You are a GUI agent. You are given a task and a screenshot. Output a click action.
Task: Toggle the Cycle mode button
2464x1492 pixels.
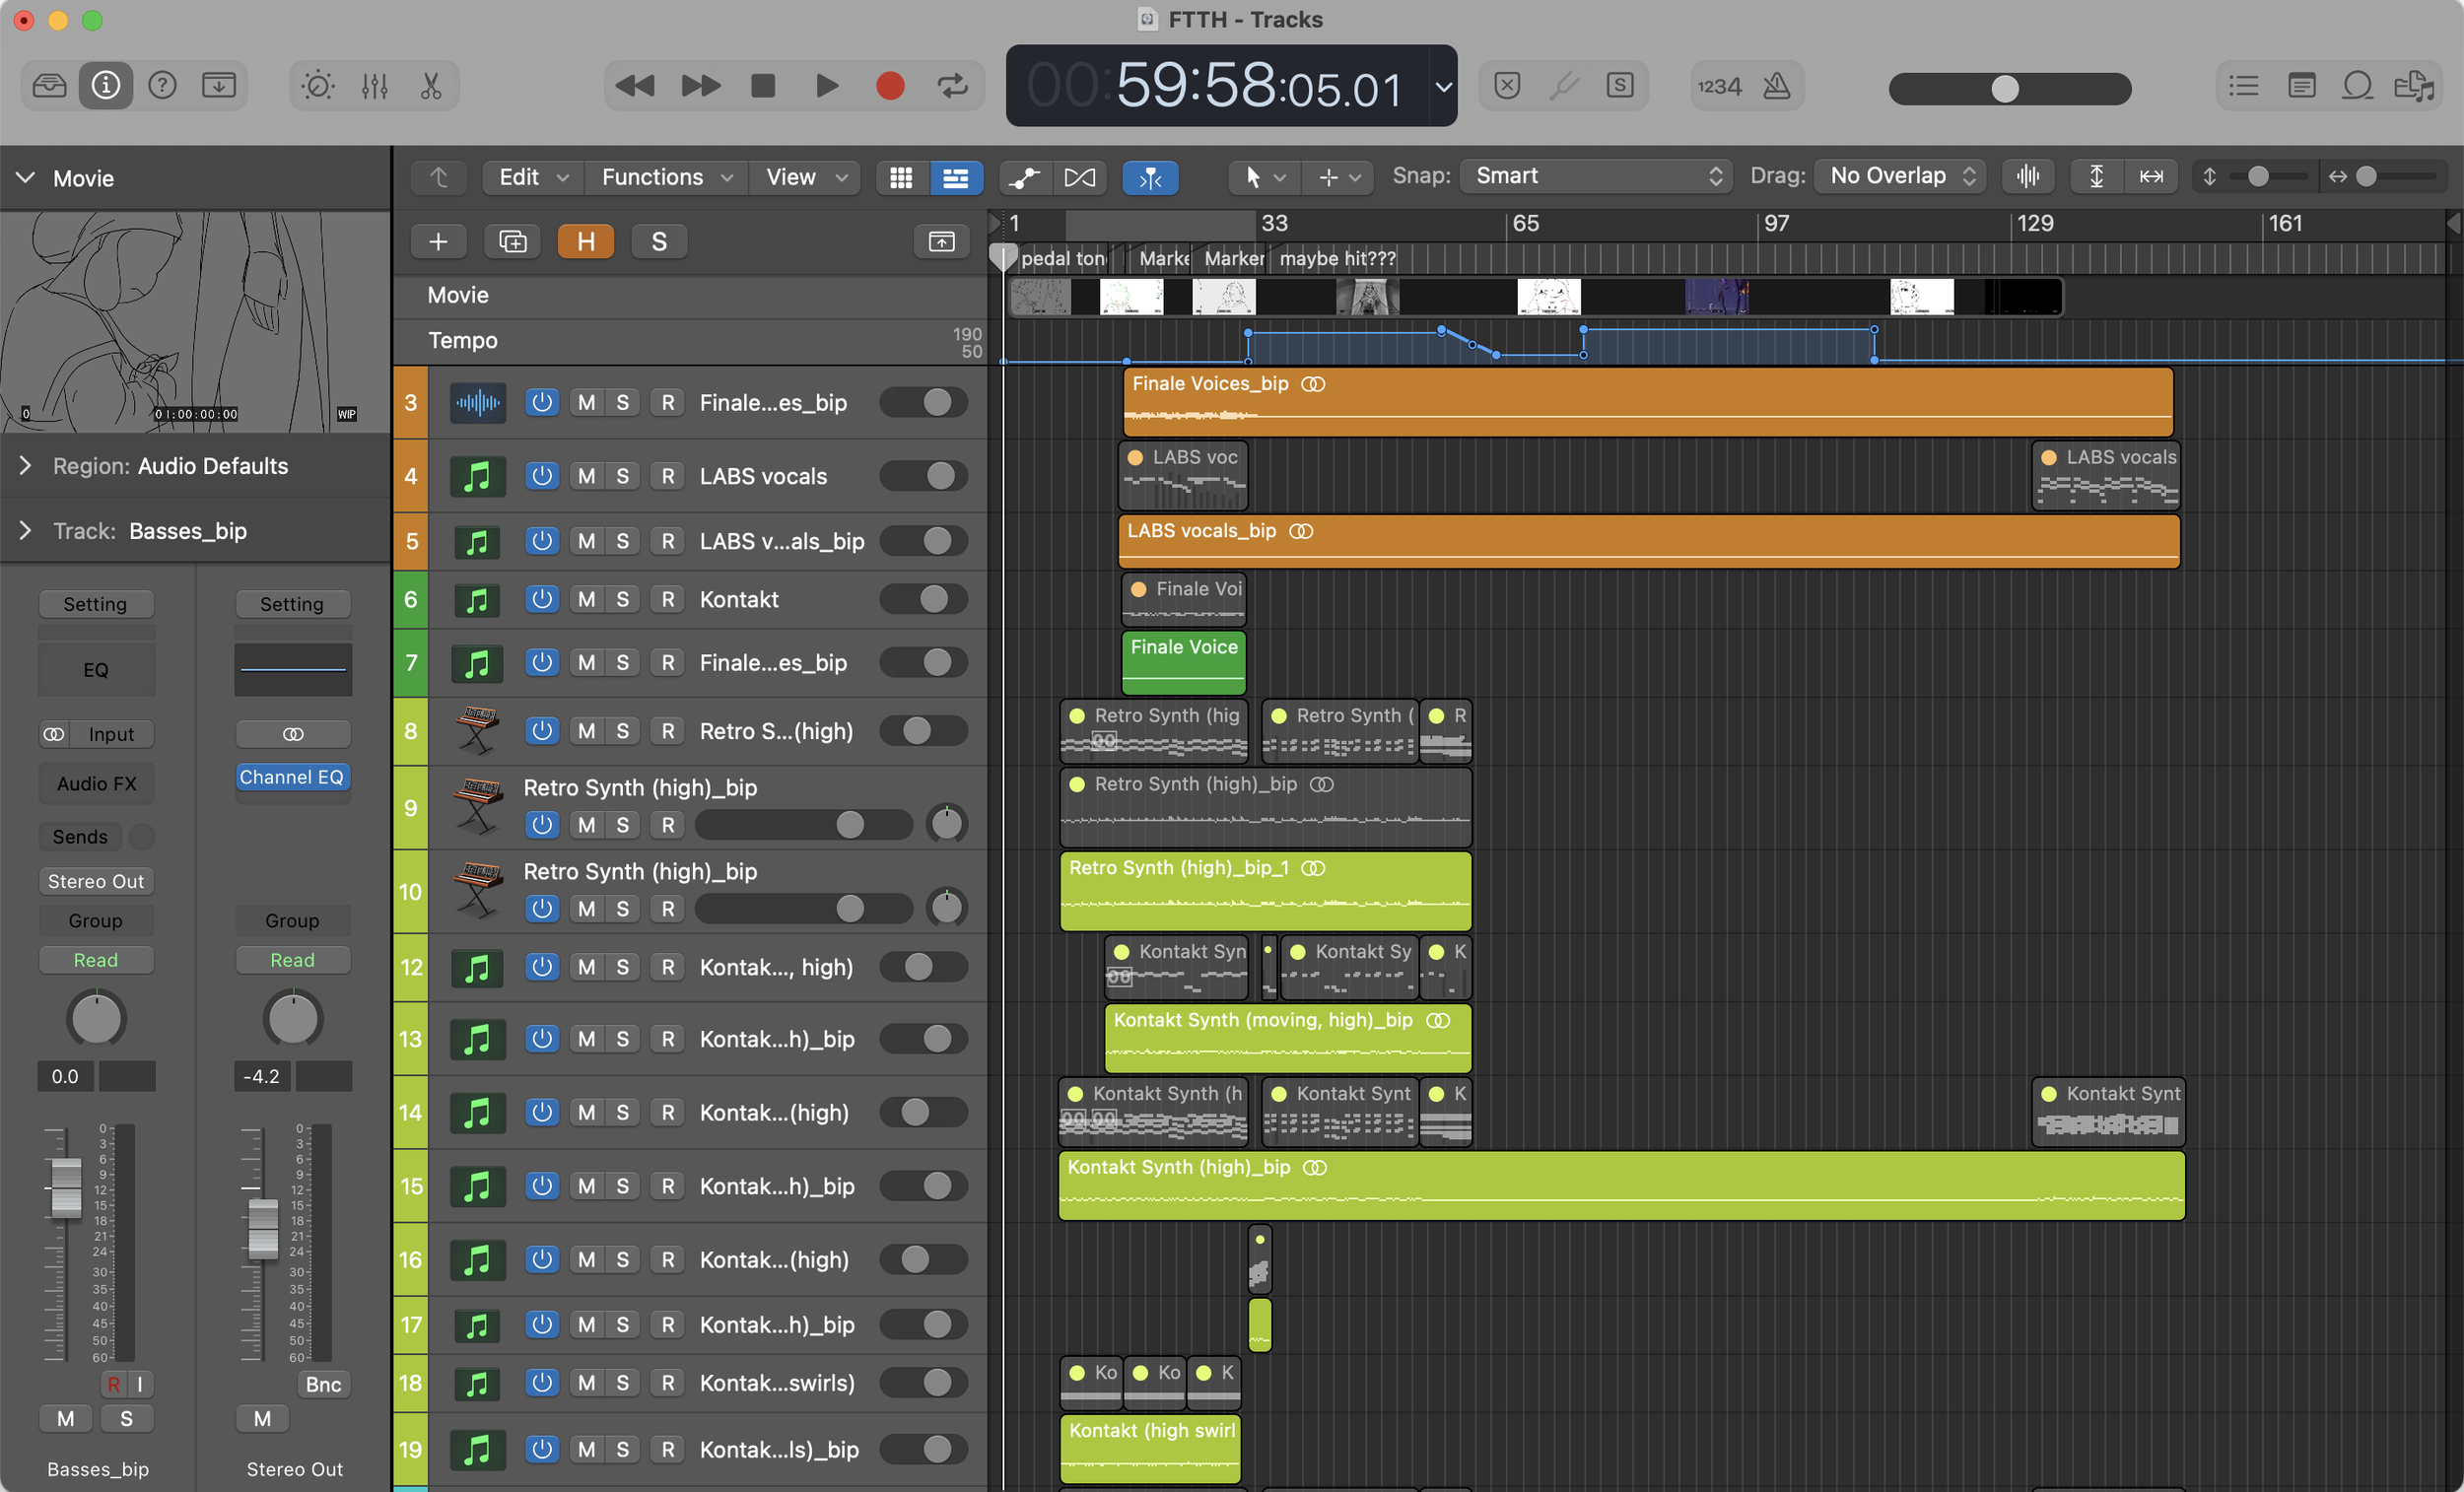[952, 86]
